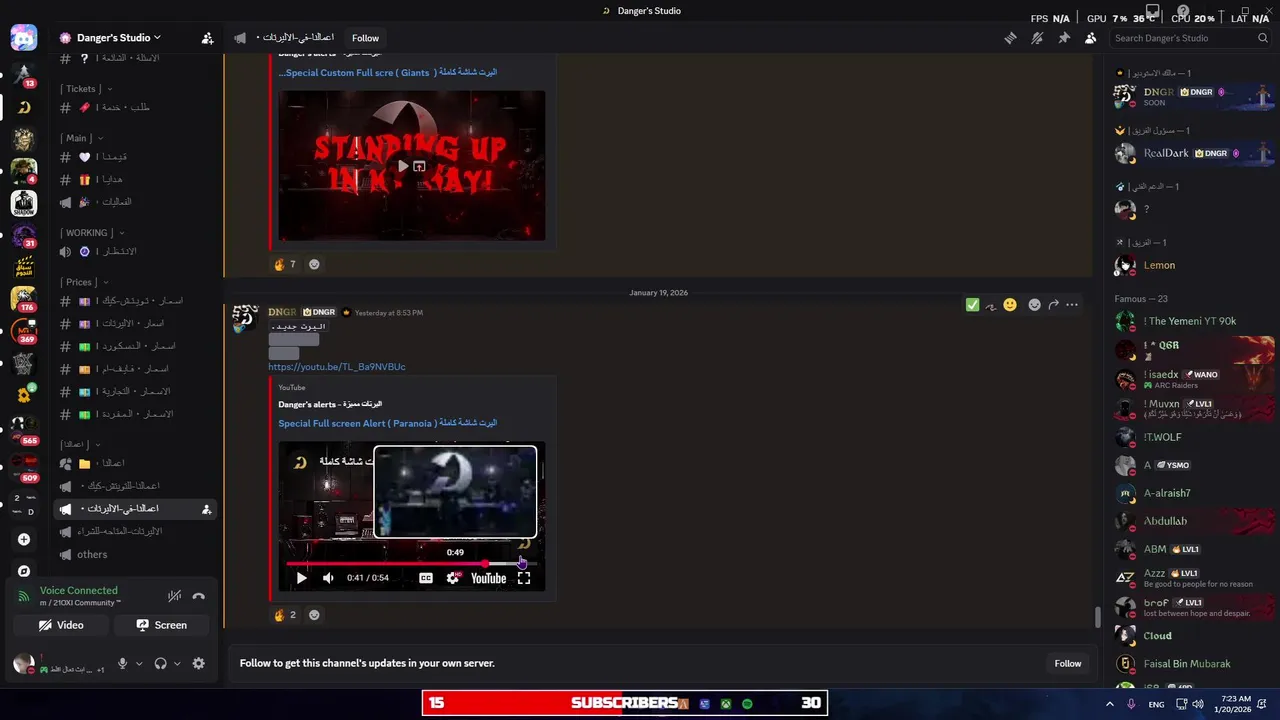This screenshot has height=720, width=1280.
Task: Click smiley emoji in message hover toolbar
Action: point(1010,305)
